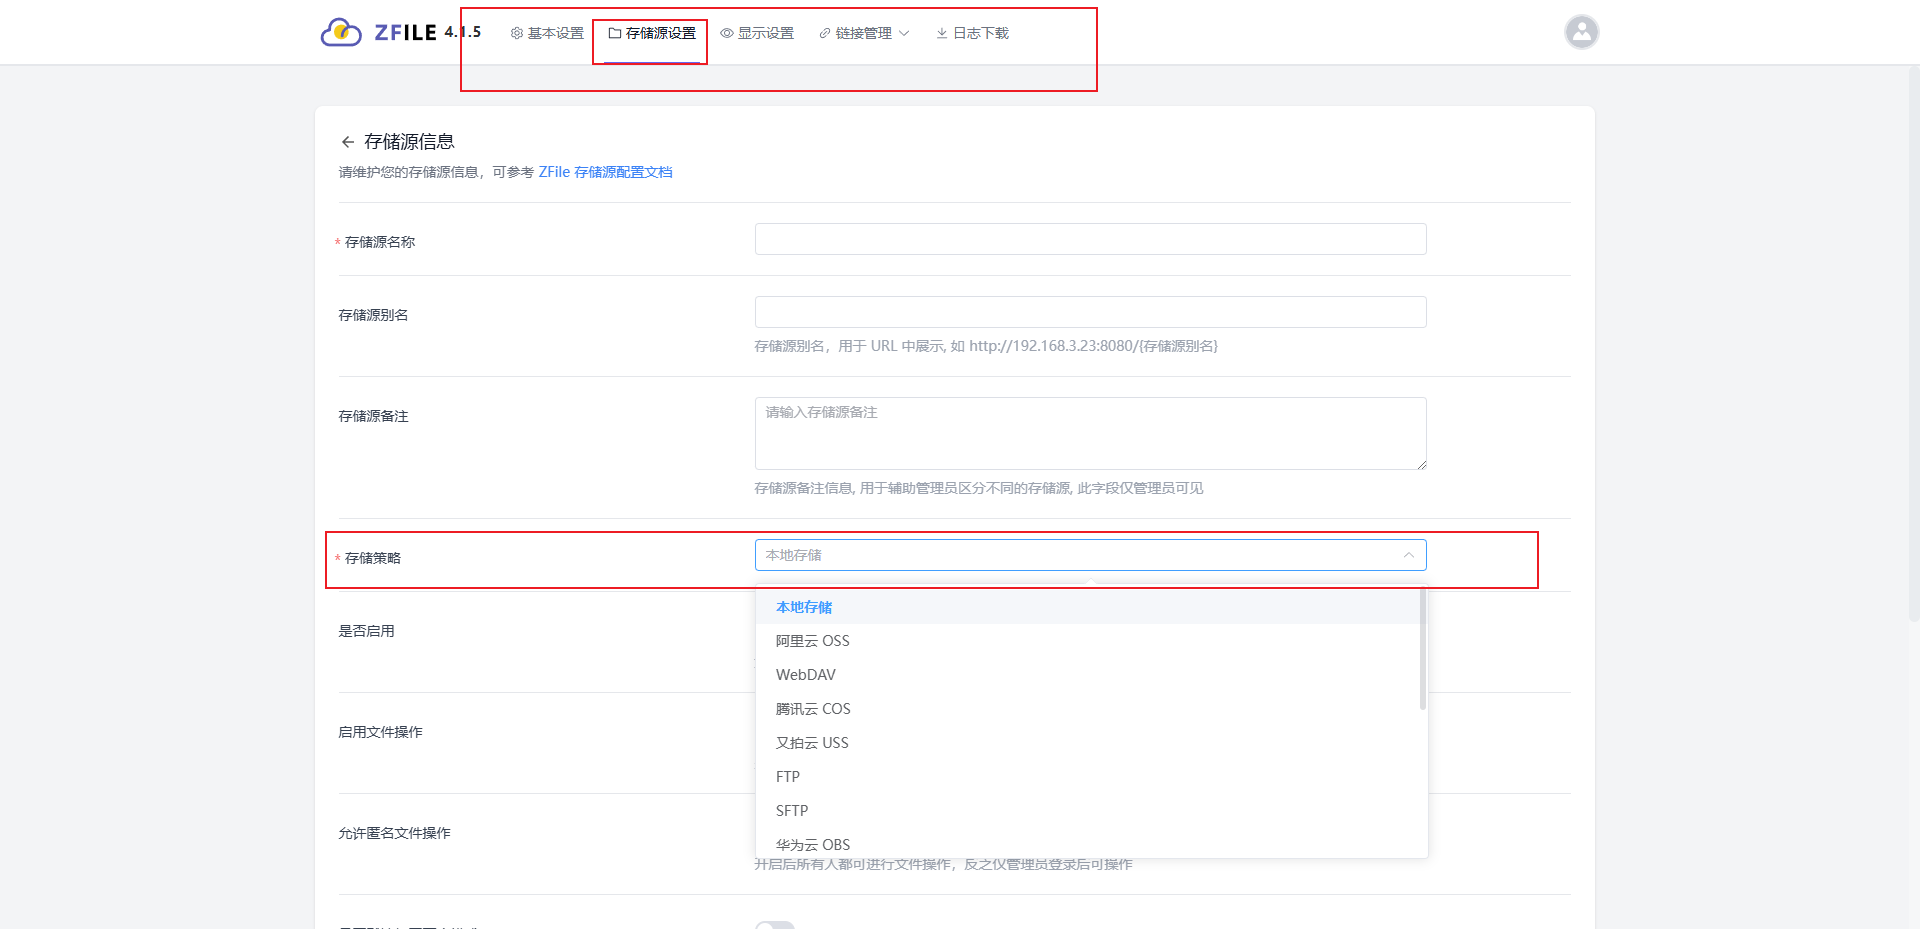The image size is (1920, 929).
Task: Pick SFTP from the storage list
Action: pos(1088,811)
